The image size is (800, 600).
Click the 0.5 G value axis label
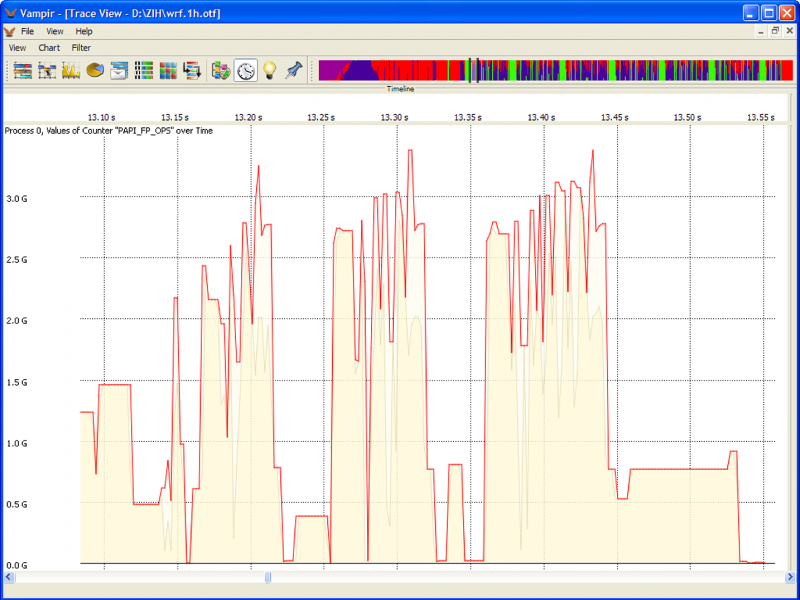(x=17, y=505)
